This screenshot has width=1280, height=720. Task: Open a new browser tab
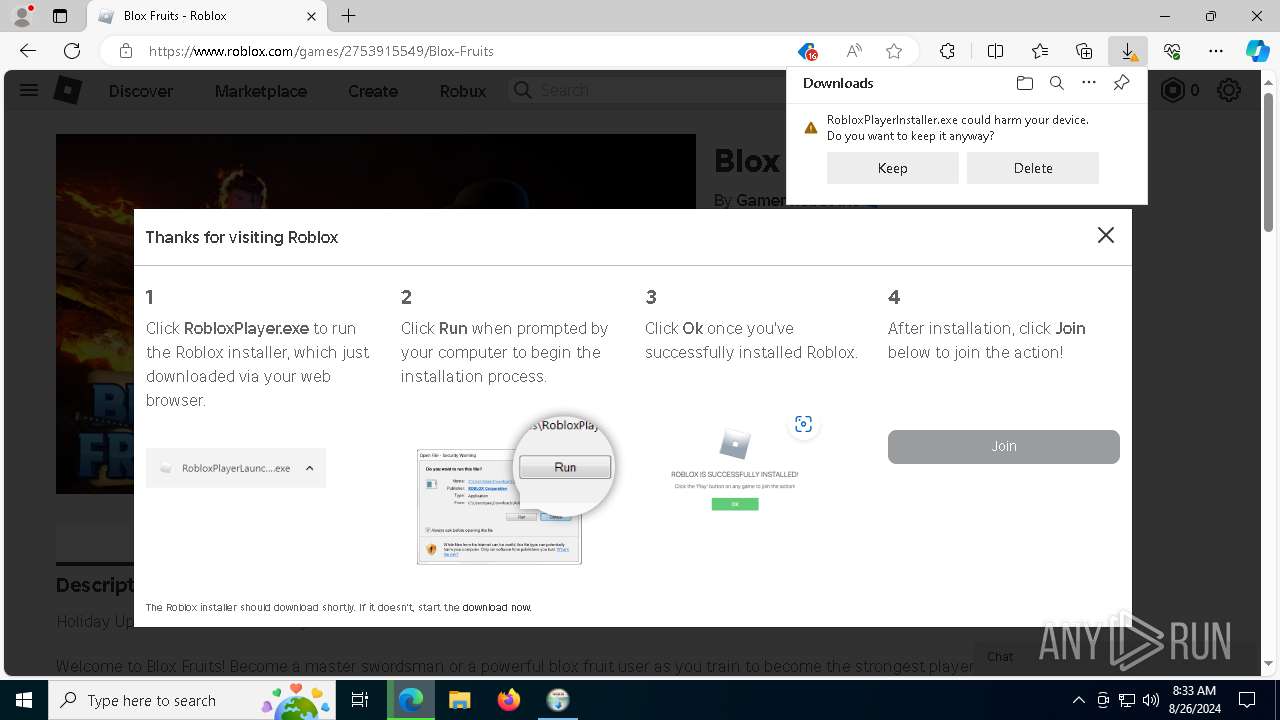(x=348, y=16)
